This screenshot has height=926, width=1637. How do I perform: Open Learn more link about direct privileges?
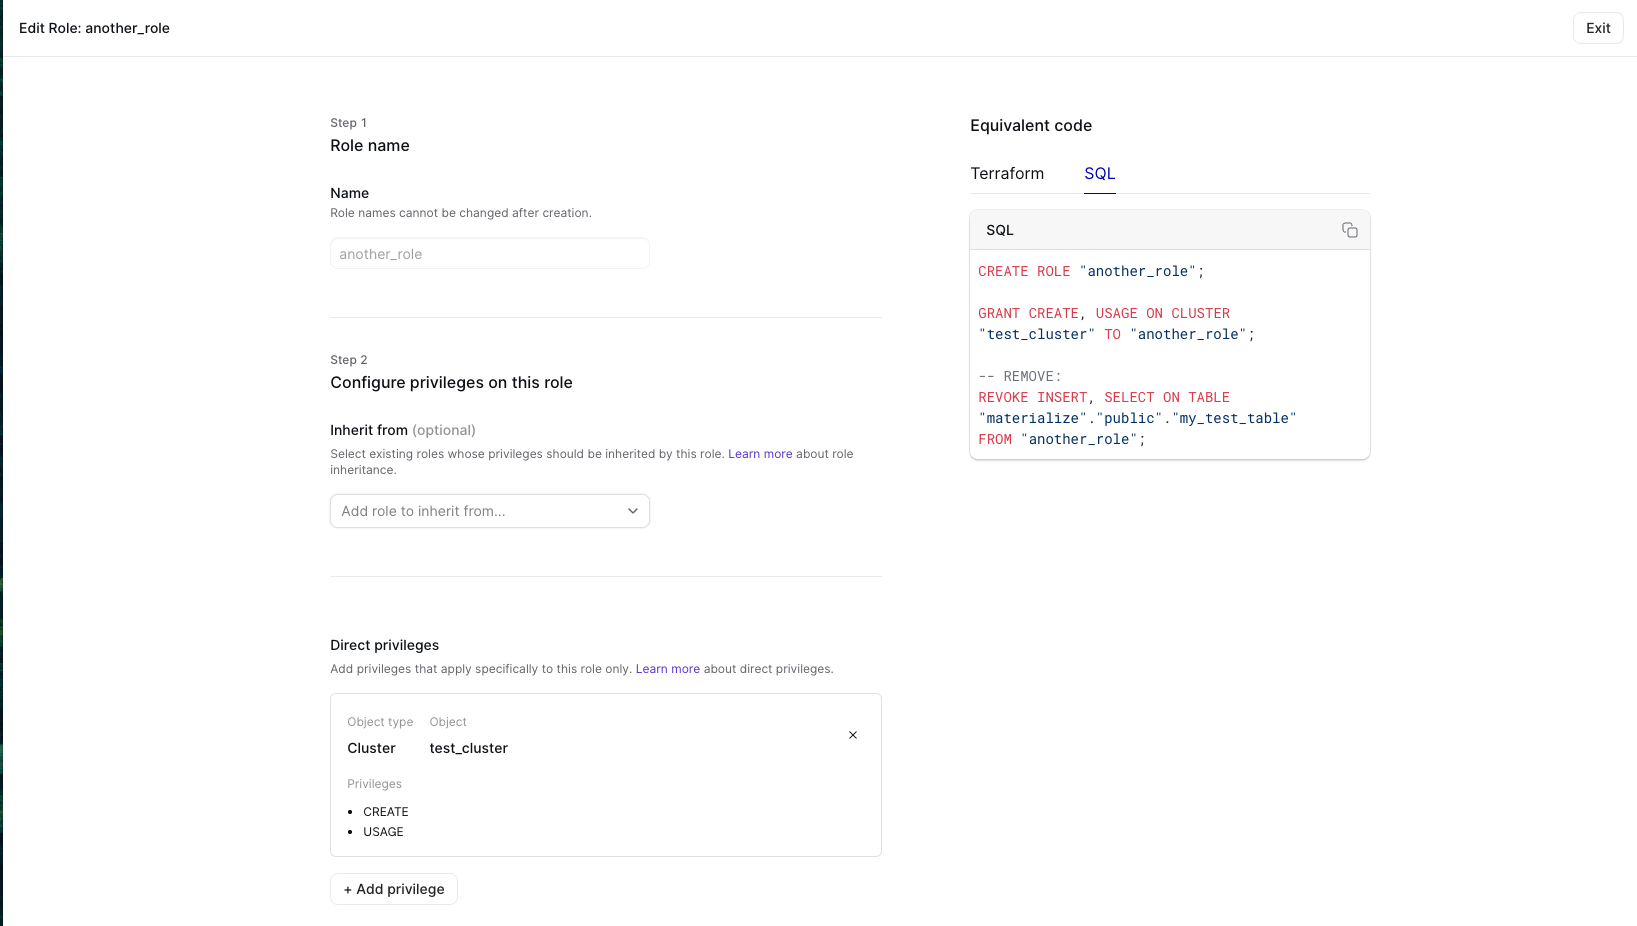point(667,669)
